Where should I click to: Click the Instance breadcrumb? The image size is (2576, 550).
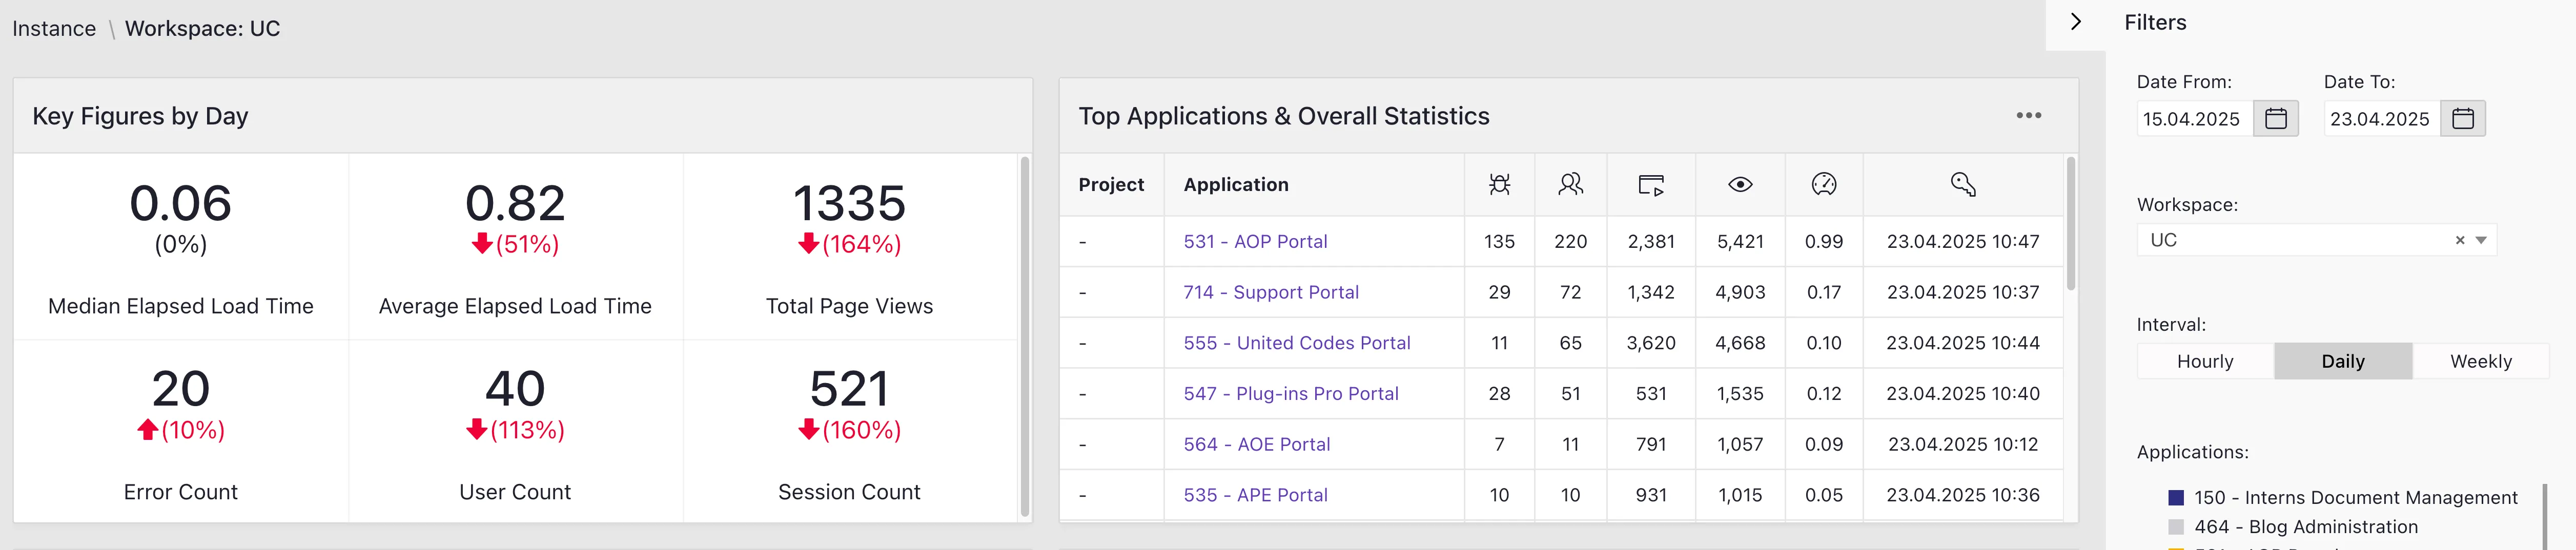point(53,28)
